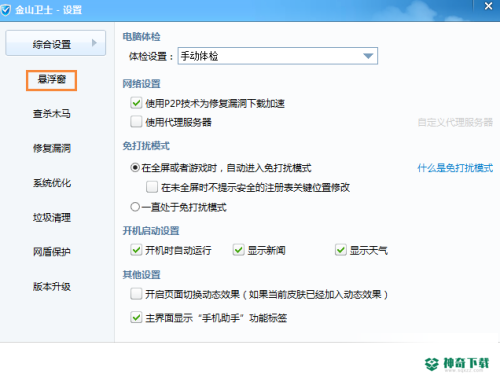Click the 神奇下载 watermark logo
The width and height of the screenshot is (500, 382).
[457, 364]
